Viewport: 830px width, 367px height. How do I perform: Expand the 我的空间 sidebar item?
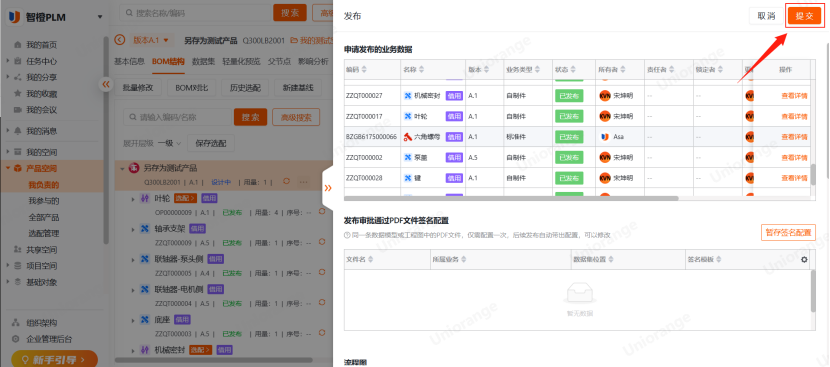click(8, 152)
